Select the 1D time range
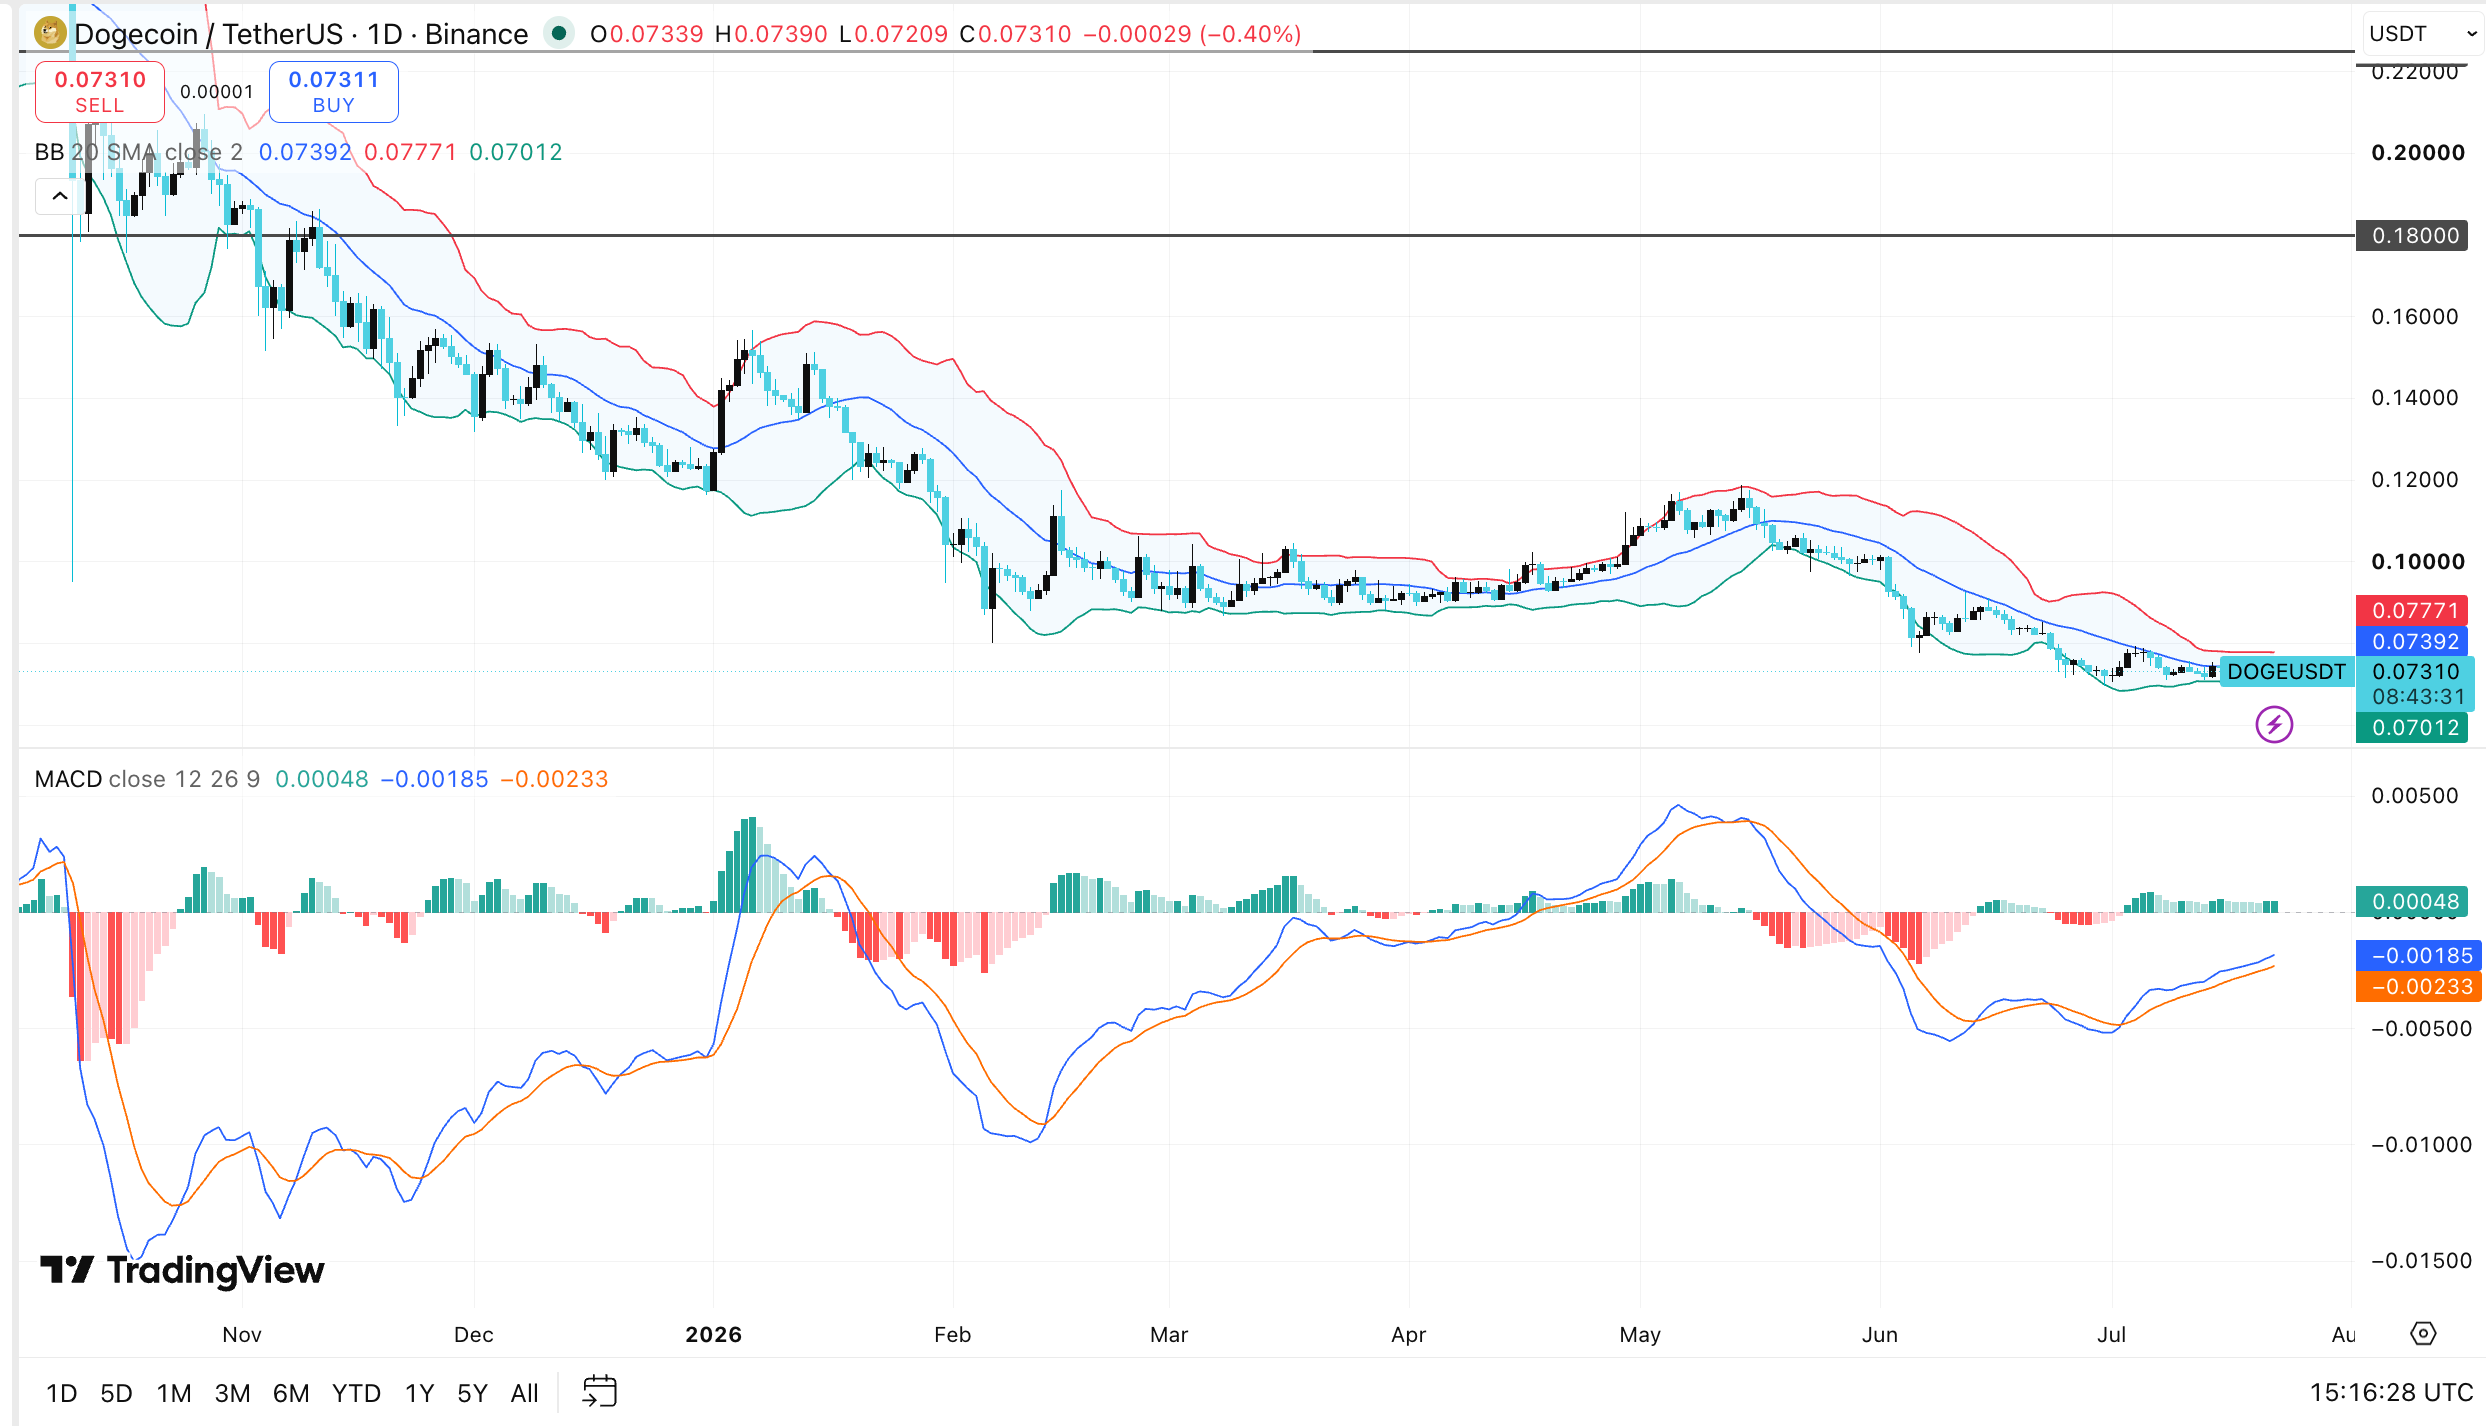The image size is (2486, 1426). tap(61, 1393)
